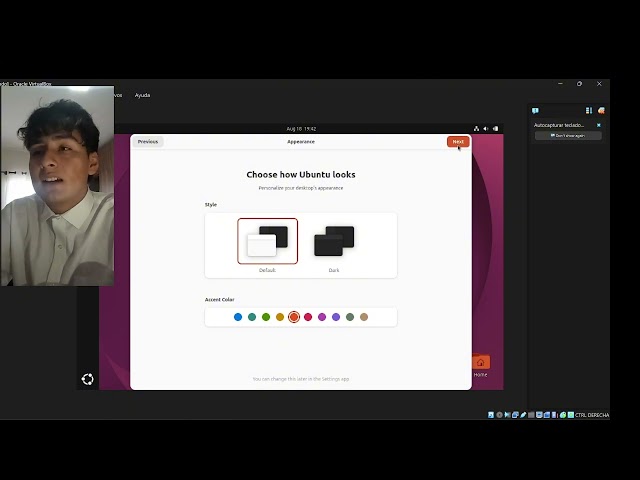This screenshot has height=480, width=640.
Task: Click the green mouse integration status icon
Action: coord(563,415)
